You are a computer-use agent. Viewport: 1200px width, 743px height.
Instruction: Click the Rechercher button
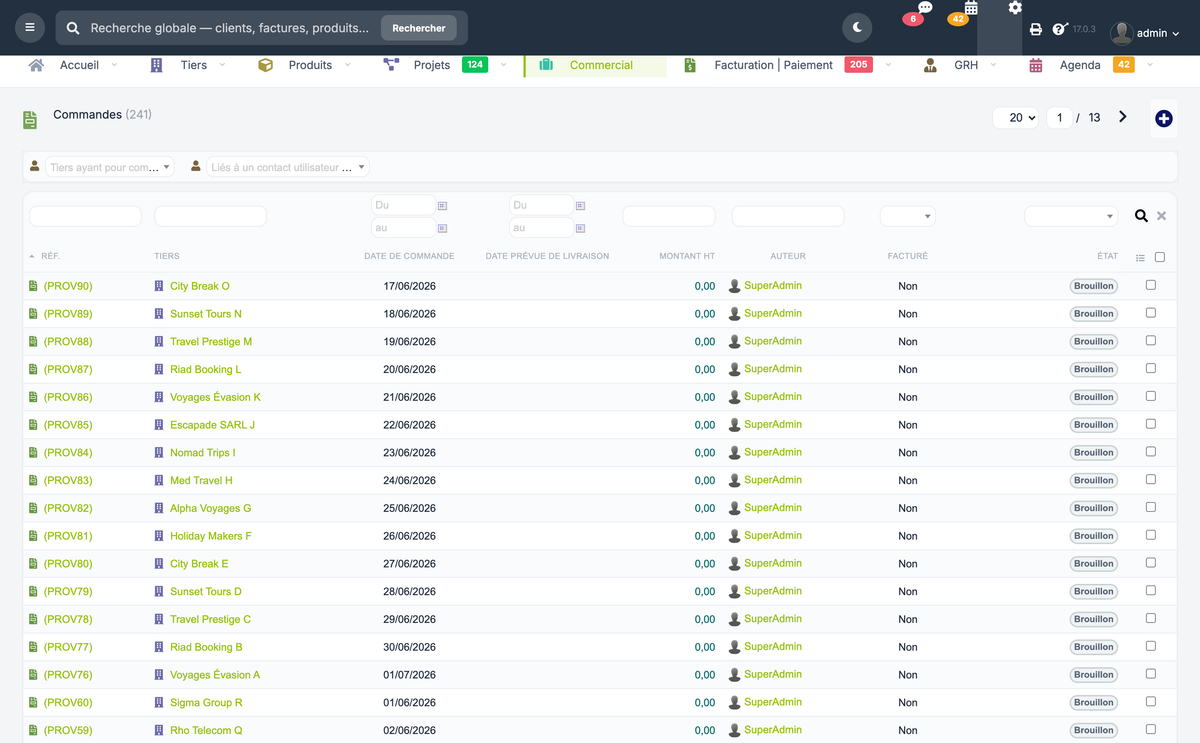[419, 28]
